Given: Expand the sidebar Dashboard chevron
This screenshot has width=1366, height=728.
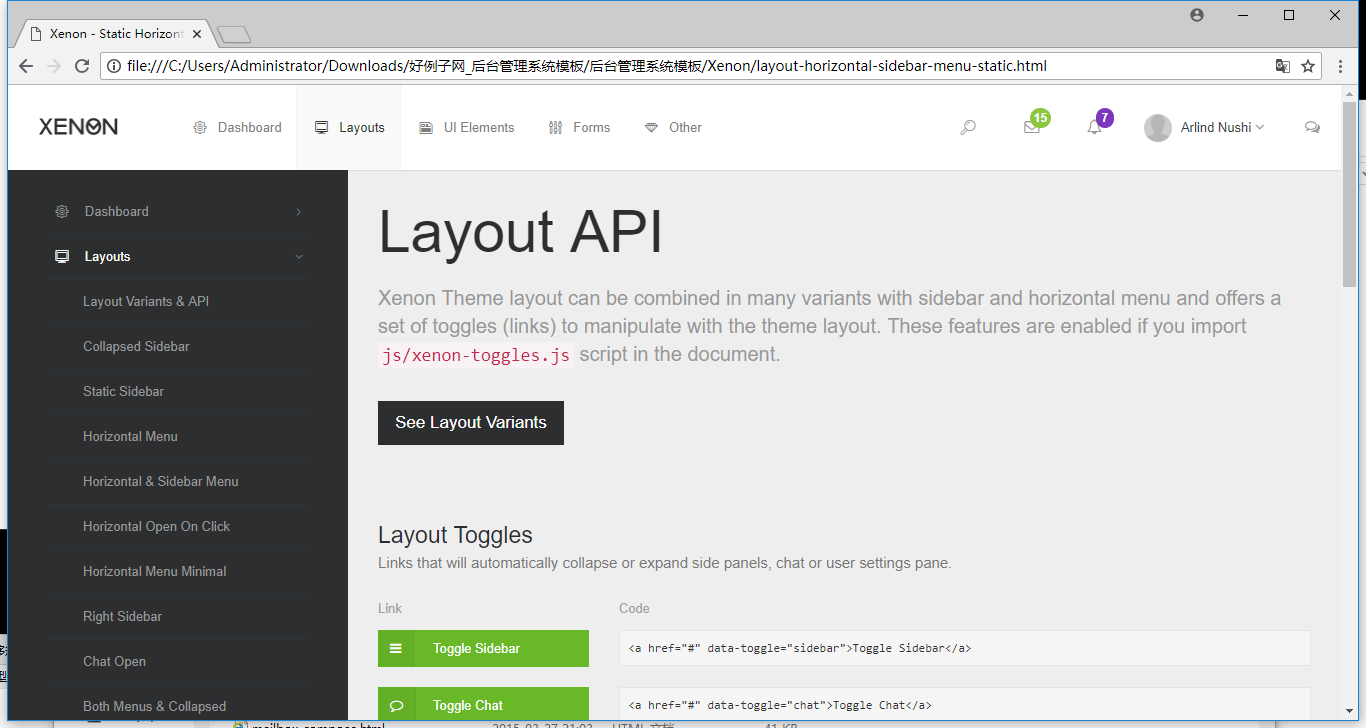Looking at the screenshot, I should pos(298,212).
